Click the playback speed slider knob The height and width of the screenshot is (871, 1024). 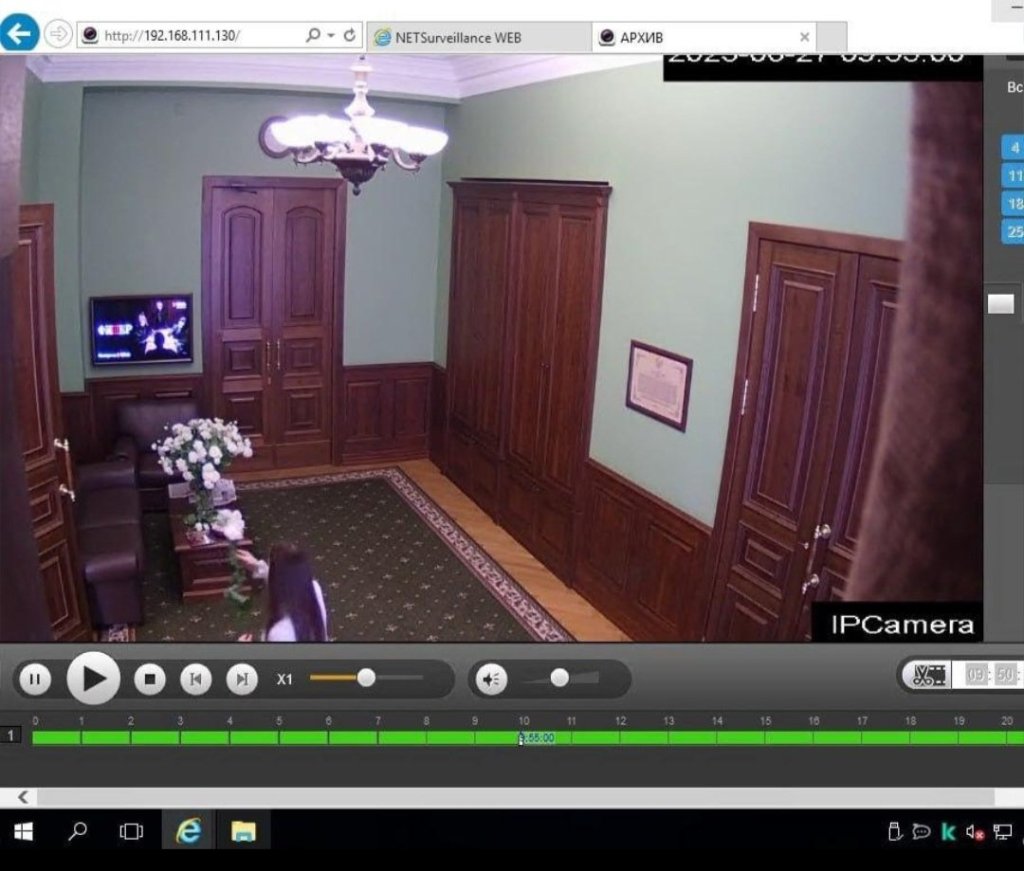tap(366, 678)
